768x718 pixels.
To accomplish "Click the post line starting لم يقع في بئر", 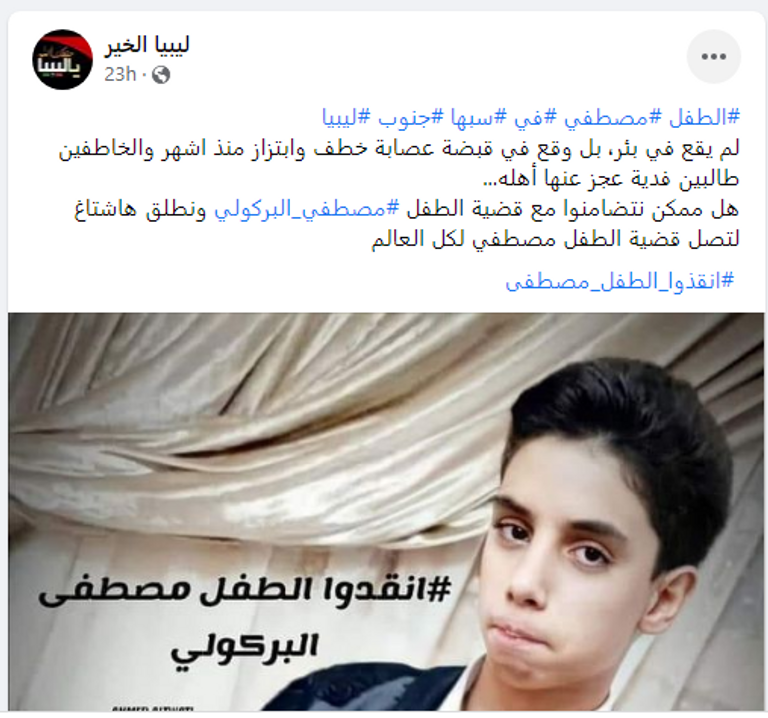I will click(399, 149).
